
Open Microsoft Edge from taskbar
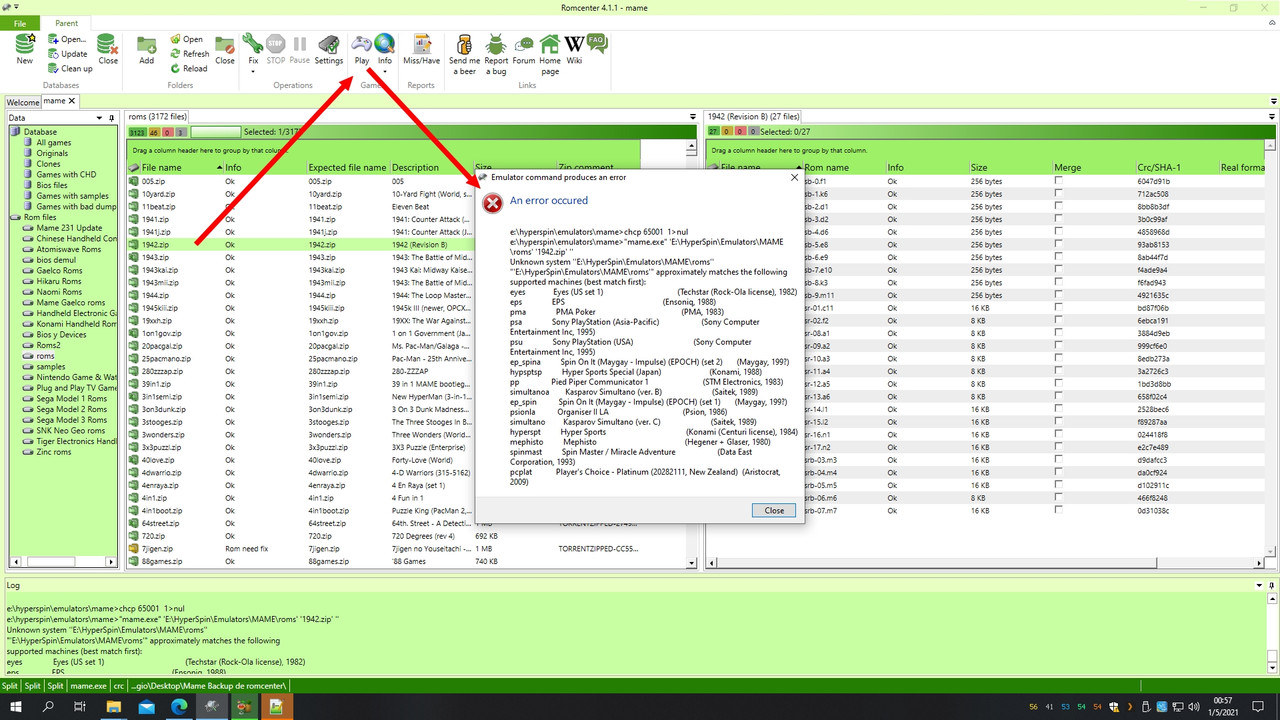[x=179, y=707]
